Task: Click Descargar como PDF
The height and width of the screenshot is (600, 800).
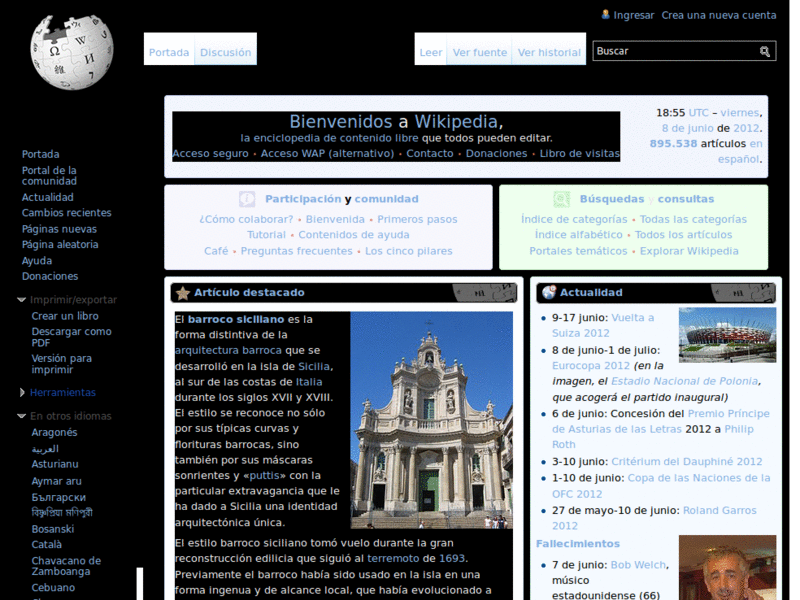Action: pos(71,337)
